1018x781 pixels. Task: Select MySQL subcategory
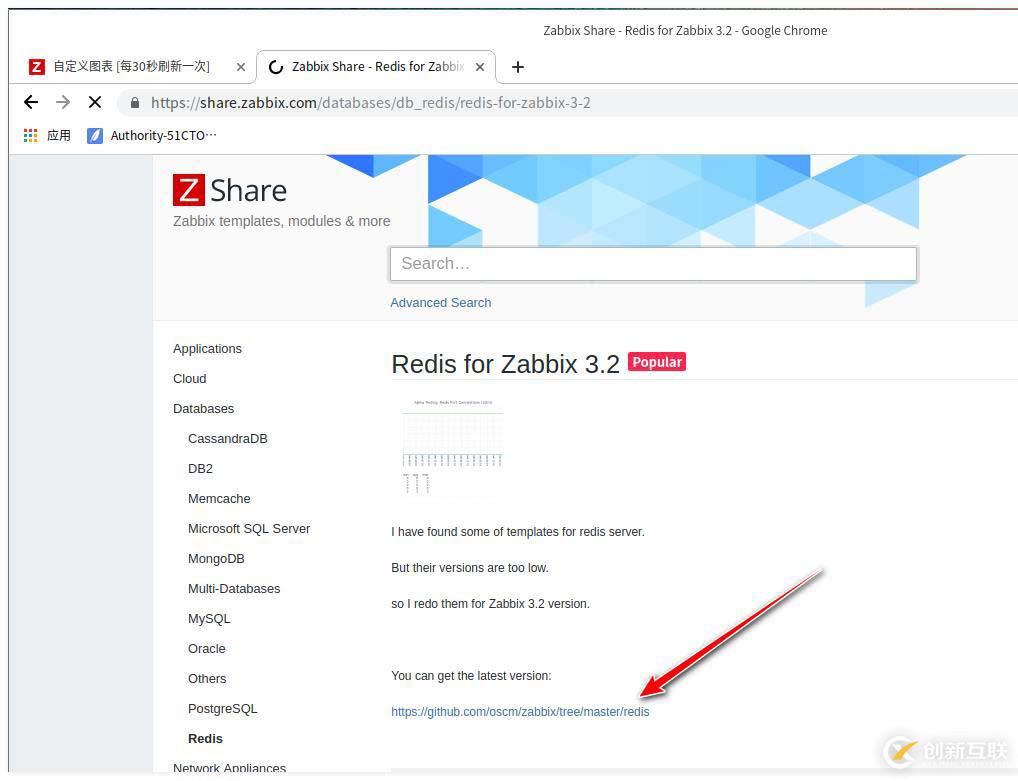209,619
